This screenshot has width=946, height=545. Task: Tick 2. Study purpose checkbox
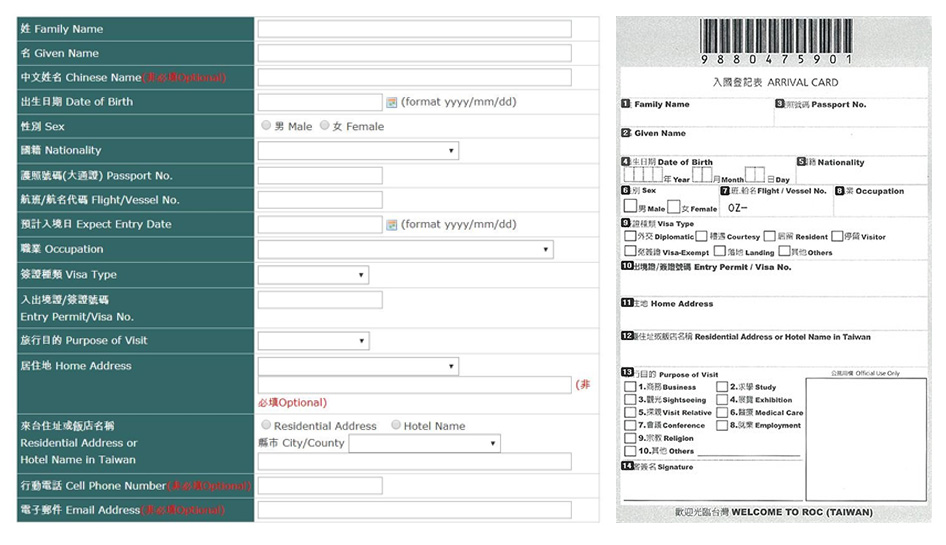722,387
